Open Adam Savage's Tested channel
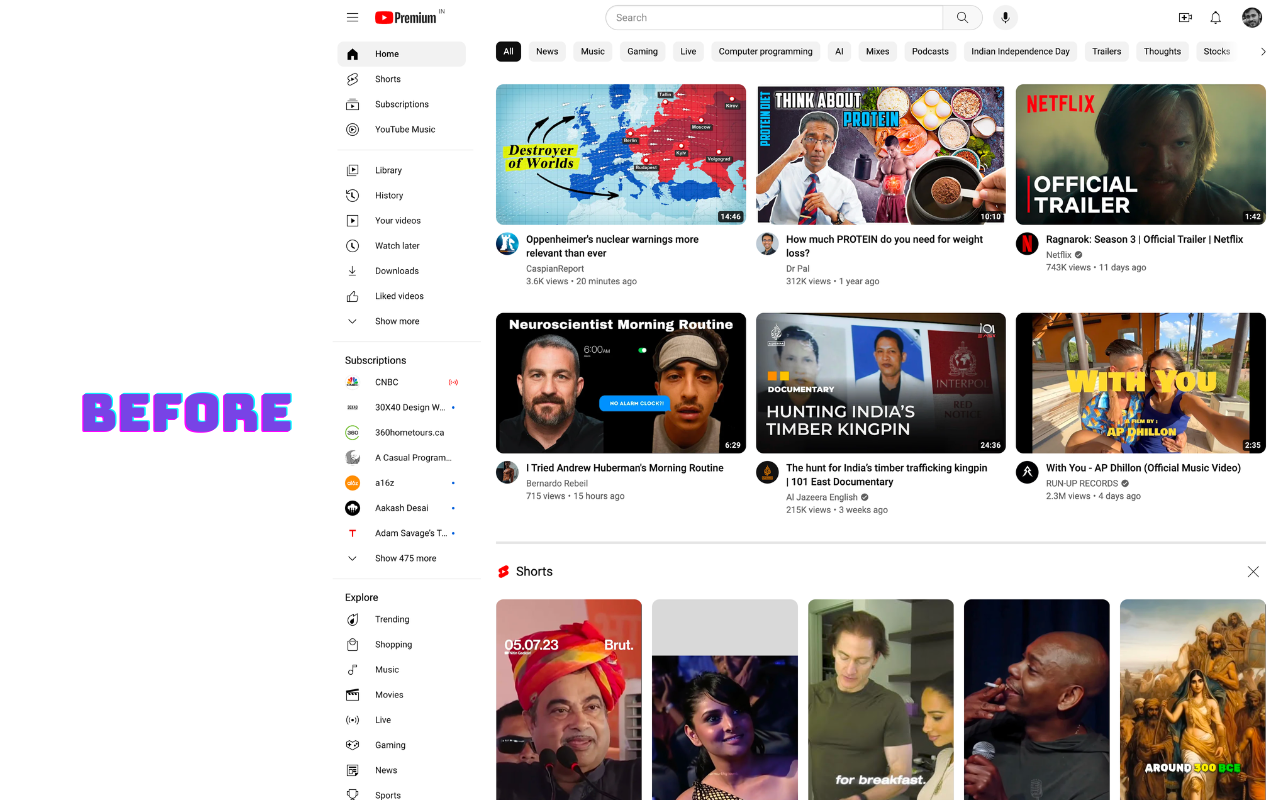This screenshot has height=800, width=1280. [x=401, y=533]
